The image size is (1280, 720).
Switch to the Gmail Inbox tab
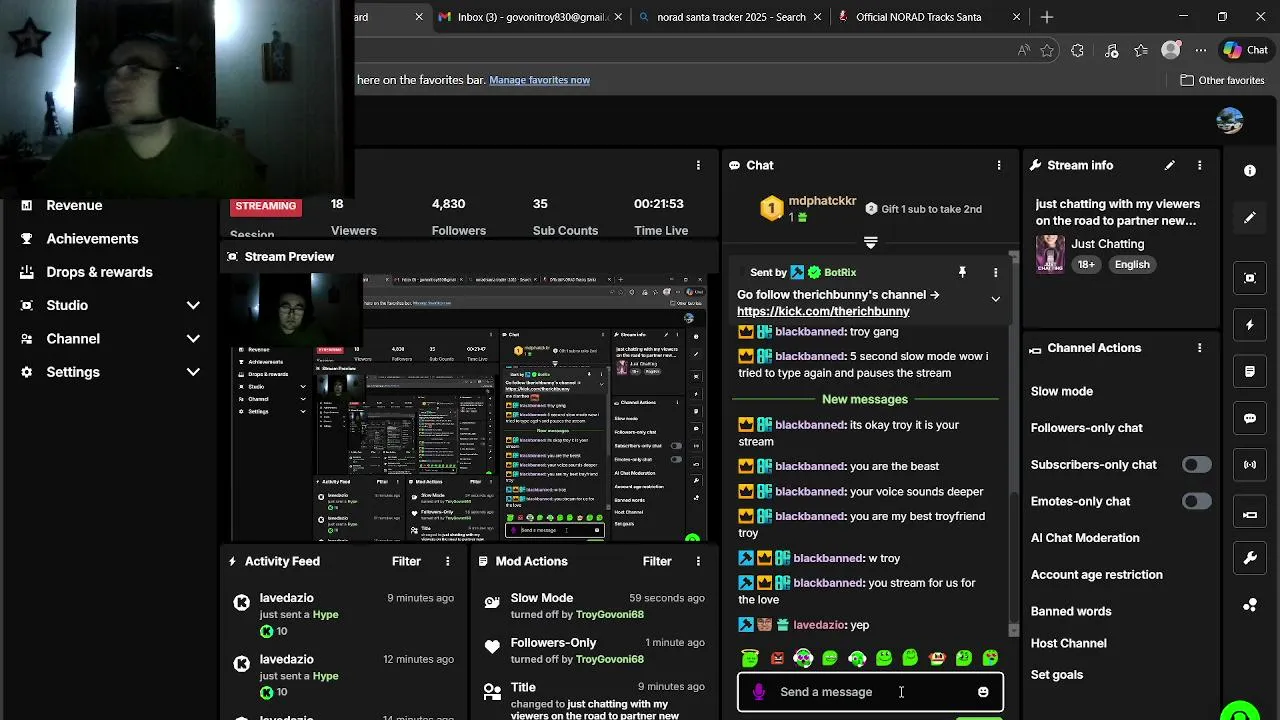[532, 17]
